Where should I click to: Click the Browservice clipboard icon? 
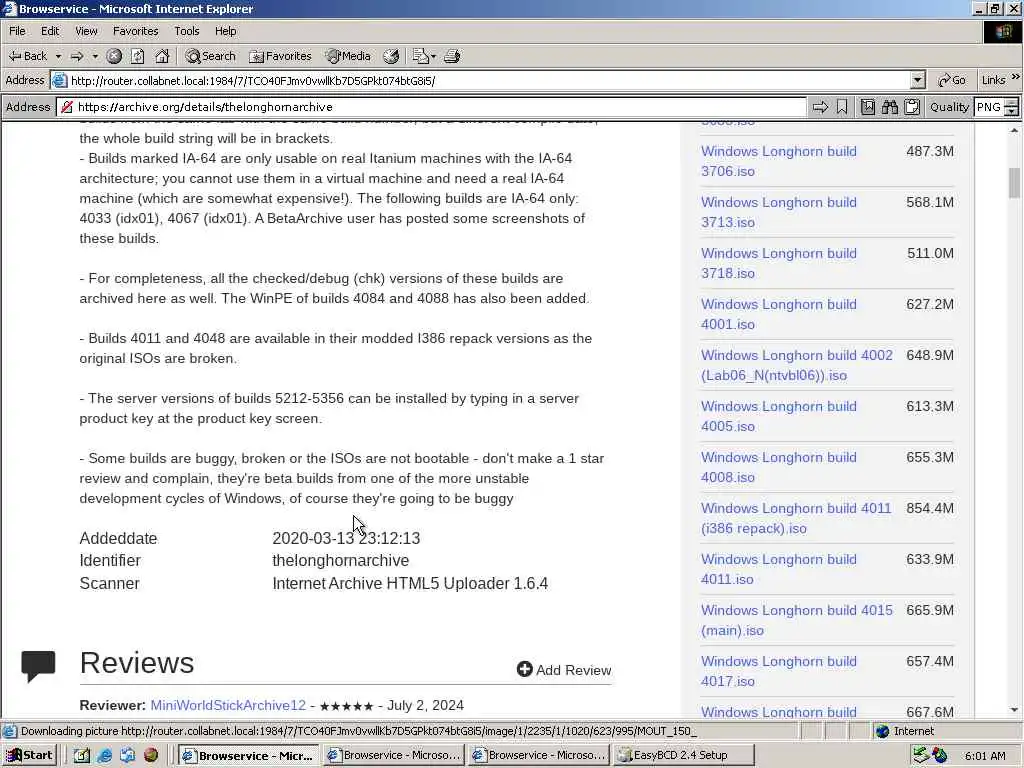[912, 107]
